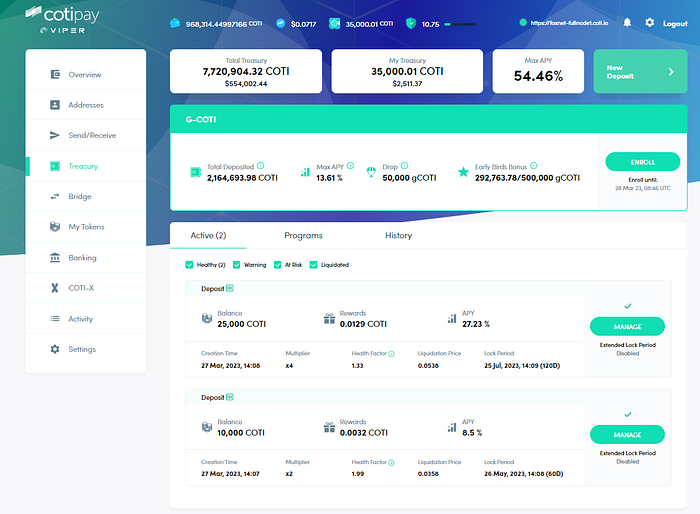Click the fullnode URL link in header
Image resolution: width=700 pixels, height=514 pixels.
tap(569, 23)
